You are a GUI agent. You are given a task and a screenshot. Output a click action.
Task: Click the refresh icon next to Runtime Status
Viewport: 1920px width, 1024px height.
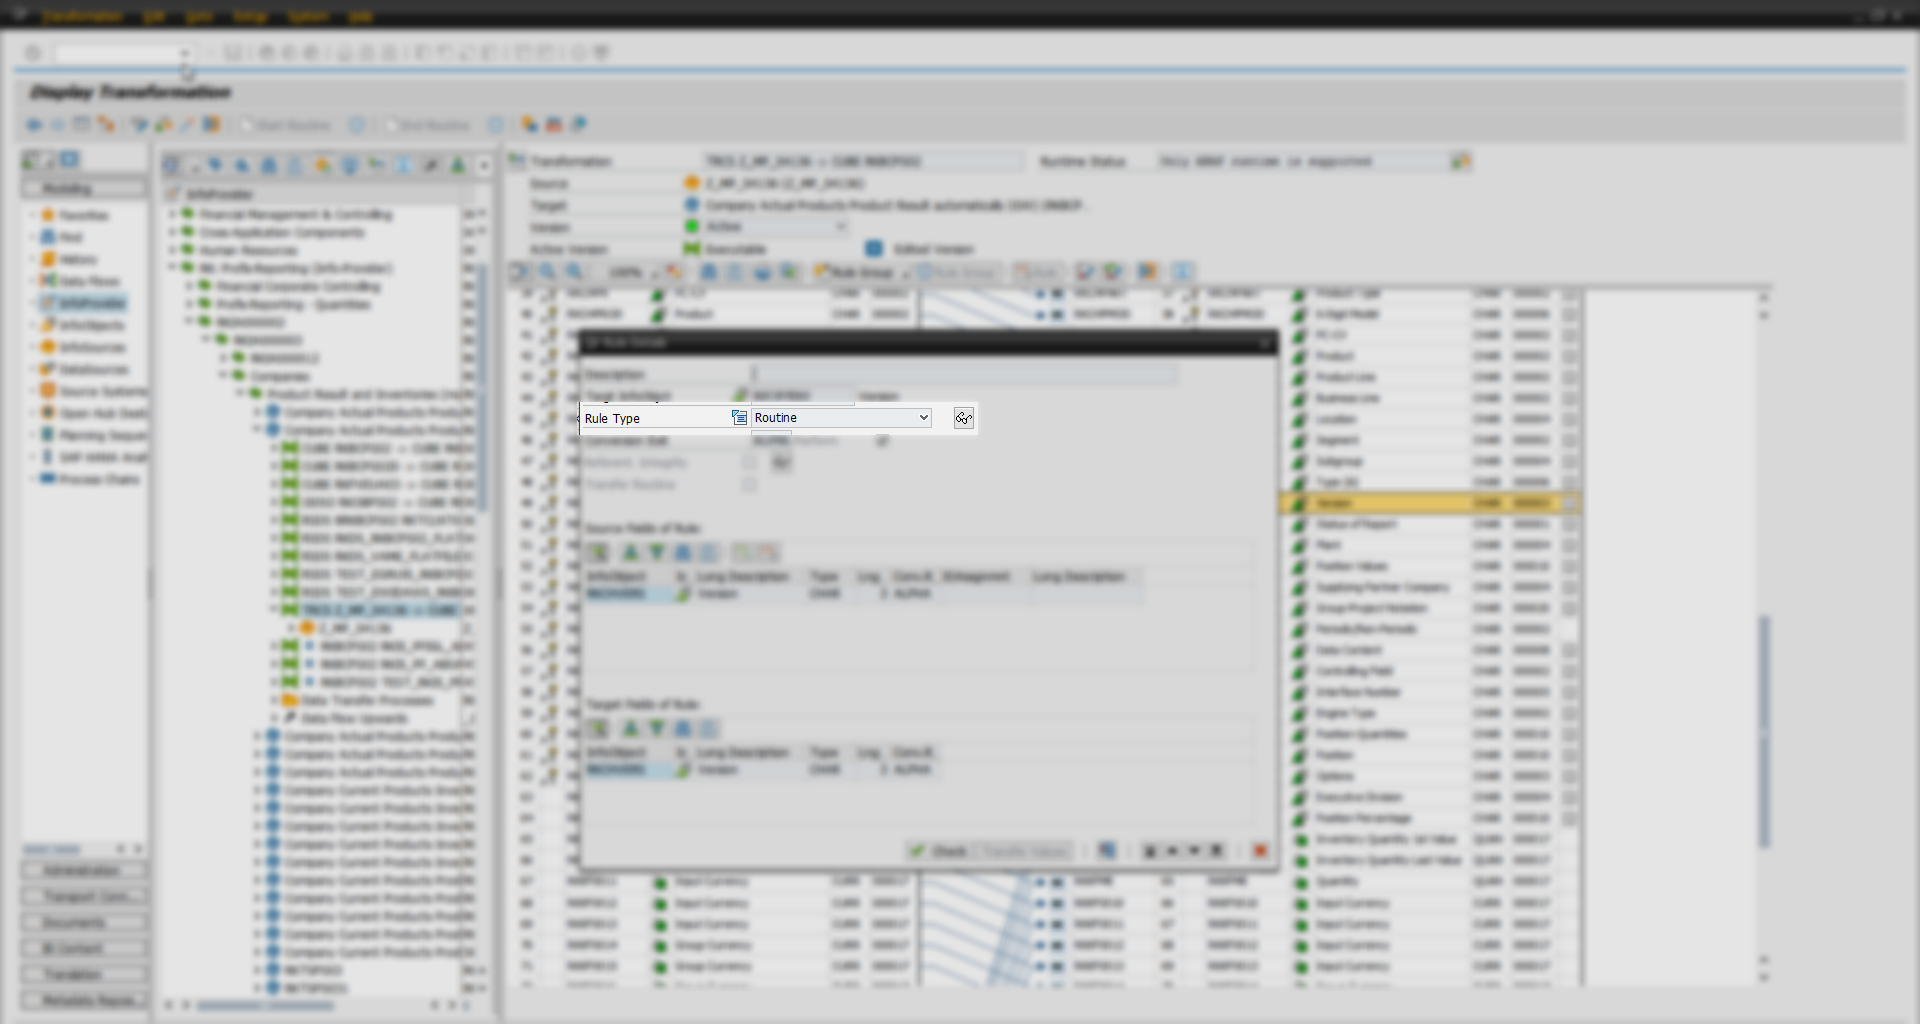point(1460,161)
